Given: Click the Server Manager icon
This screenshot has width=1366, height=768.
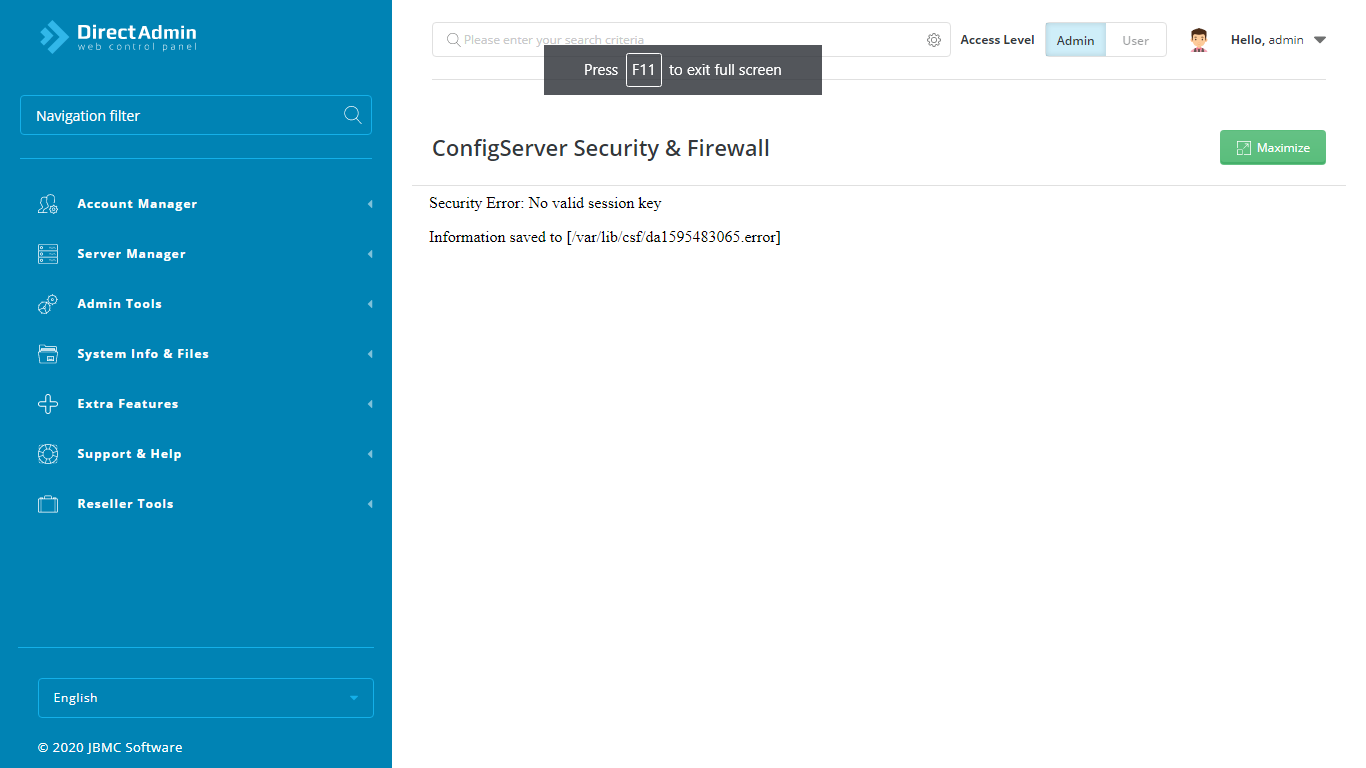Looking at the screenshot, I should [x=48, y=254].
